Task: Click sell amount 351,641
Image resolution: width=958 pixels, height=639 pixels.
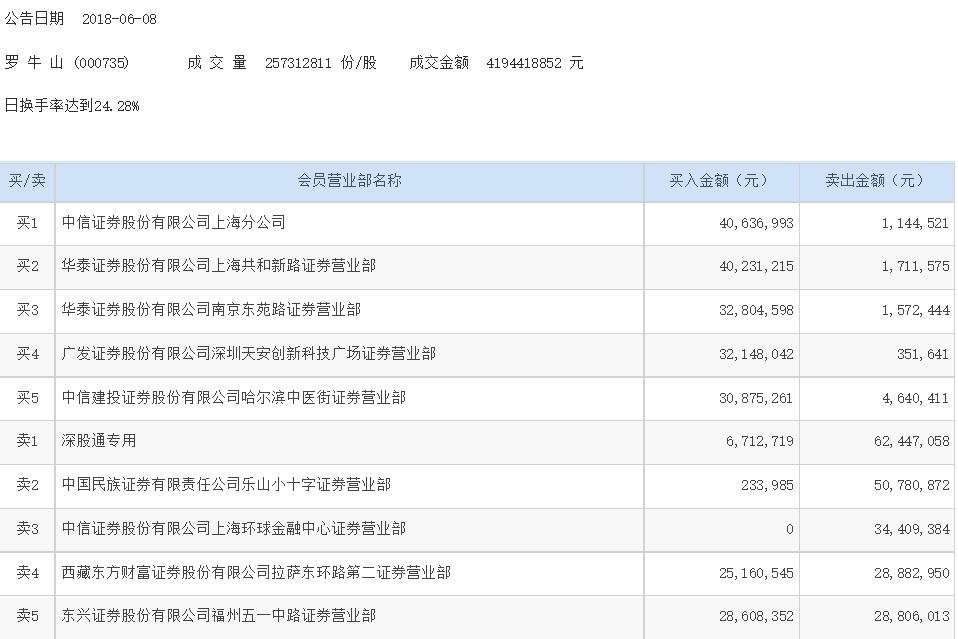Action: click(923, 355)
